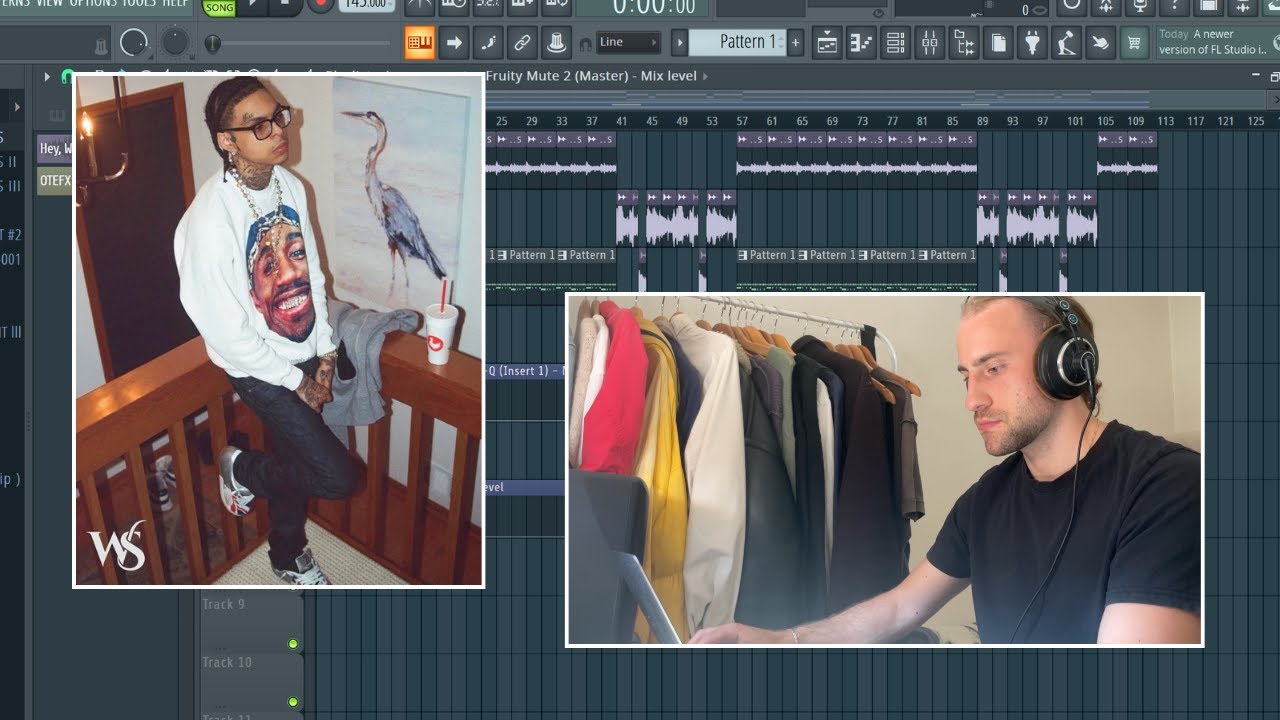
Task: Open FL Studio newer version news panel
Action: [1217, 42]
